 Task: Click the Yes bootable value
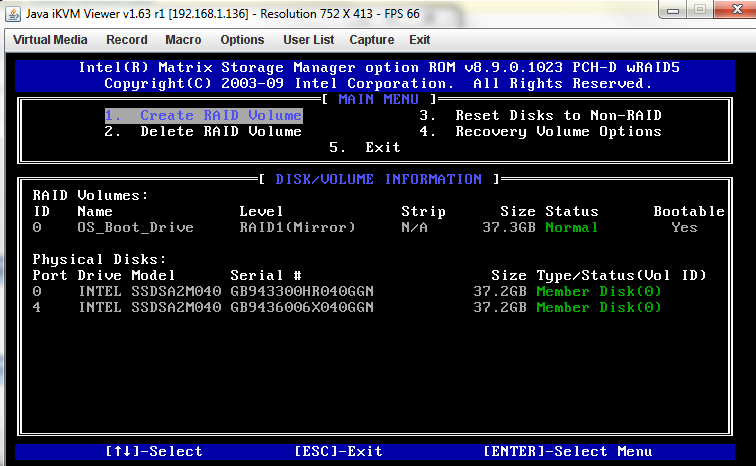tap(685, 227)
